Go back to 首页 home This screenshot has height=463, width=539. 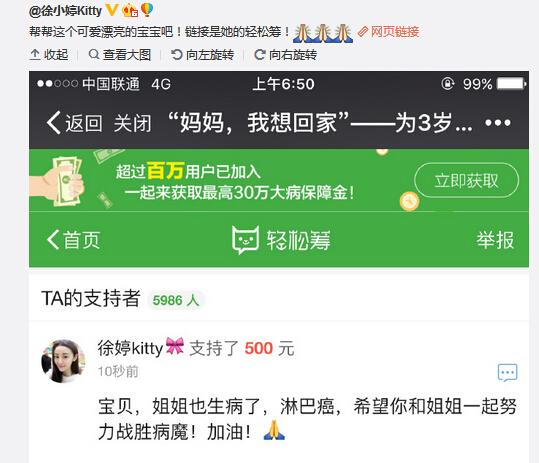coord(73,239)
